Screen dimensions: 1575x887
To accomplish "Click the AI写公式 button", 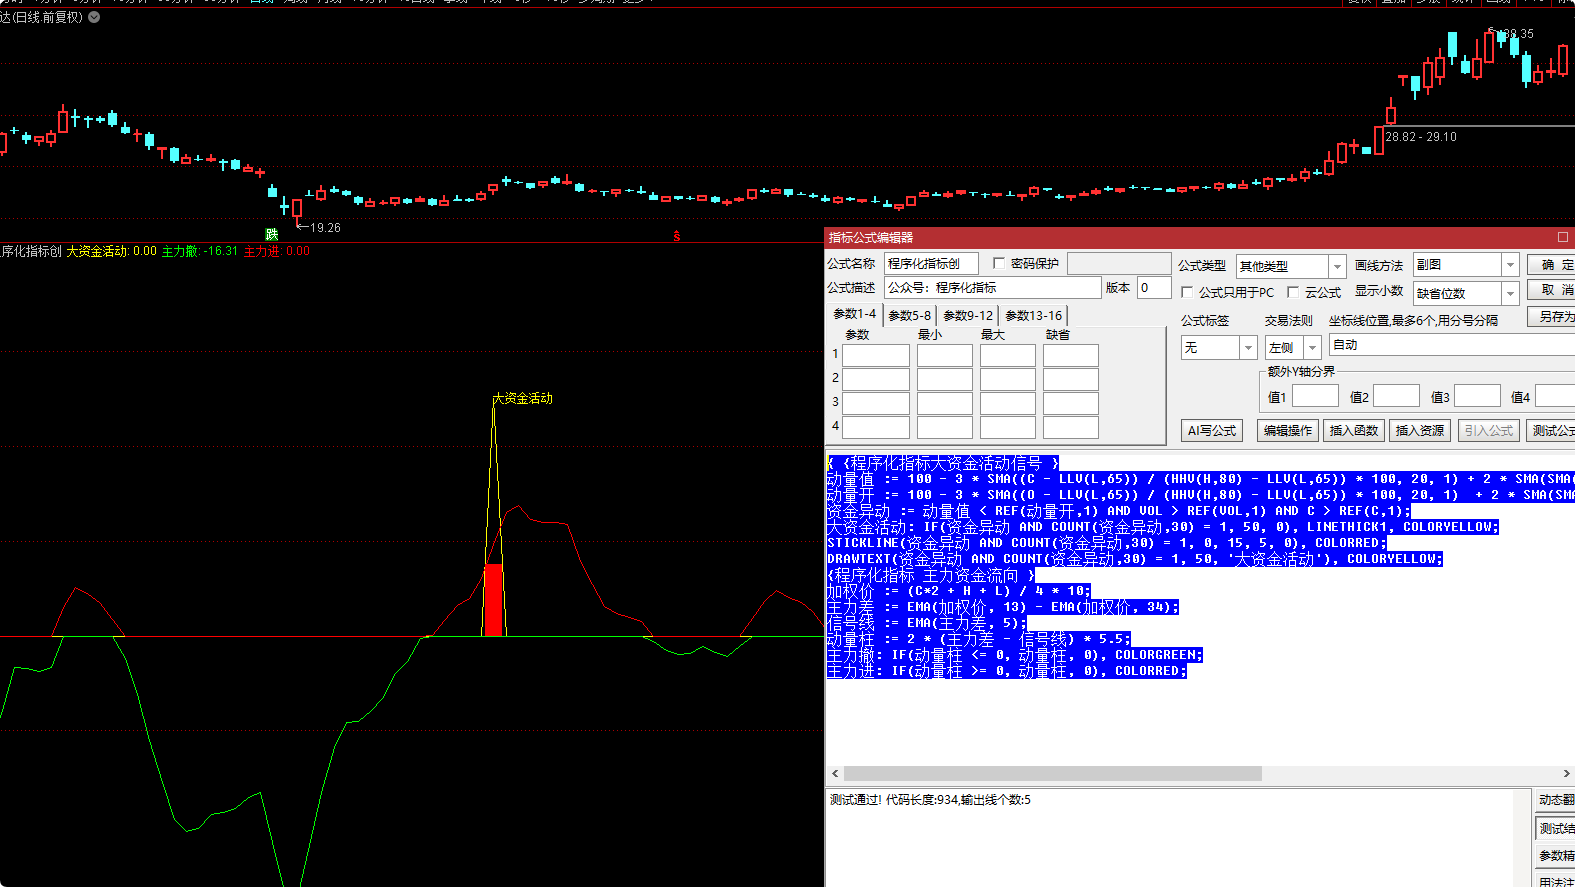I will (x=1212, y=431).
